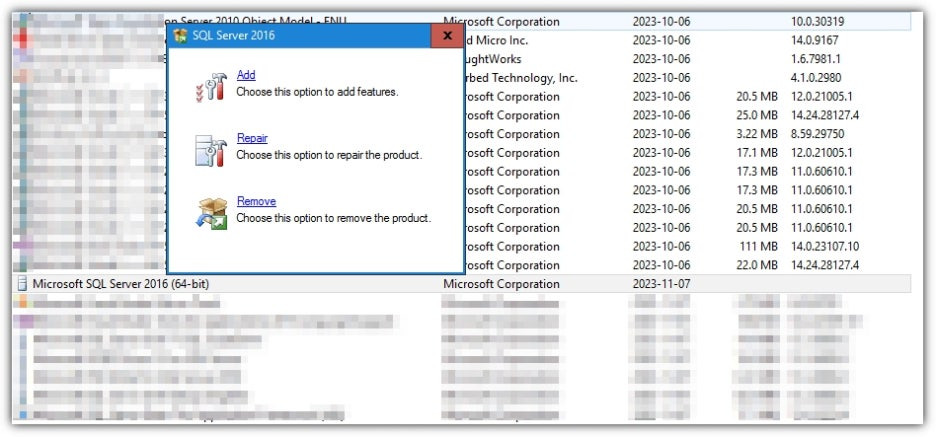
Task: Click the Trend Micro Inc. publisher cell
Action: pos(496,41)
